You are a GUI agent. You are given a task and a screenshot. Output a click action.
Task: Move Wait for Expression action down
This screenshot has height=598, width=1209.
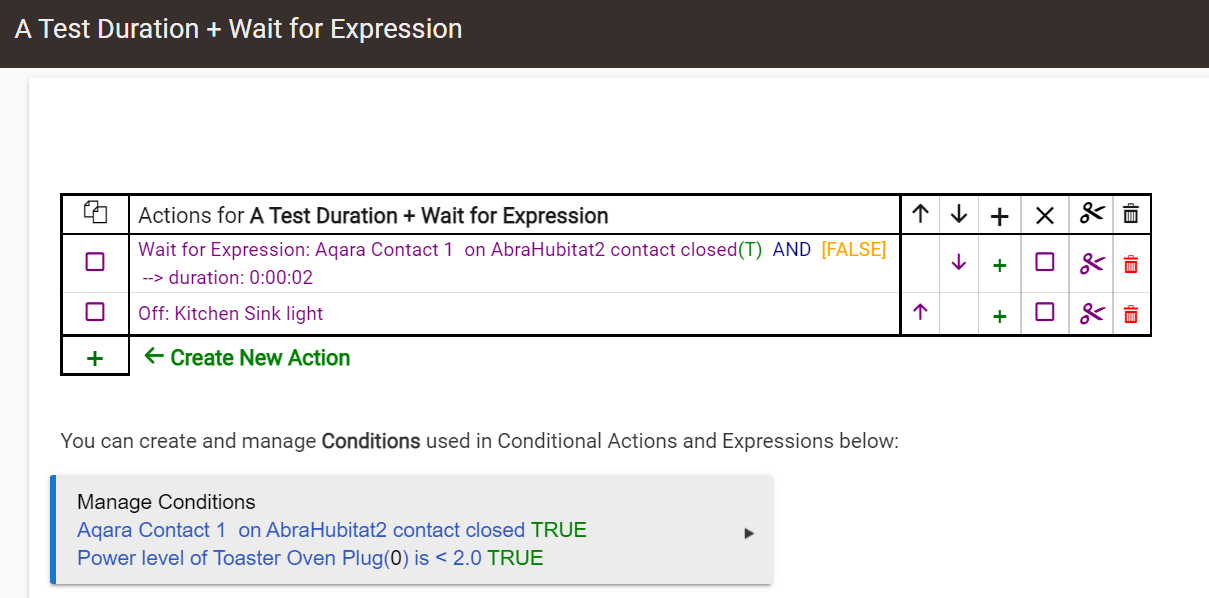click(959, 263)
